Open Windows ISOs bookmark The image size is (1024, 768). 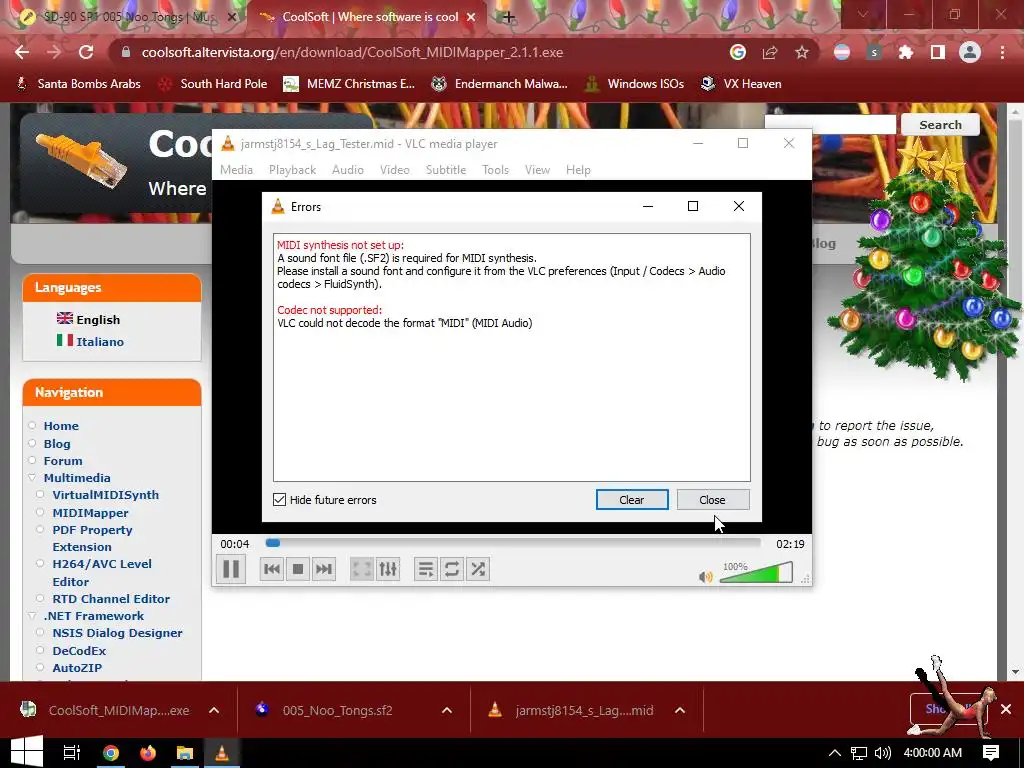click(x=635, y=84)
